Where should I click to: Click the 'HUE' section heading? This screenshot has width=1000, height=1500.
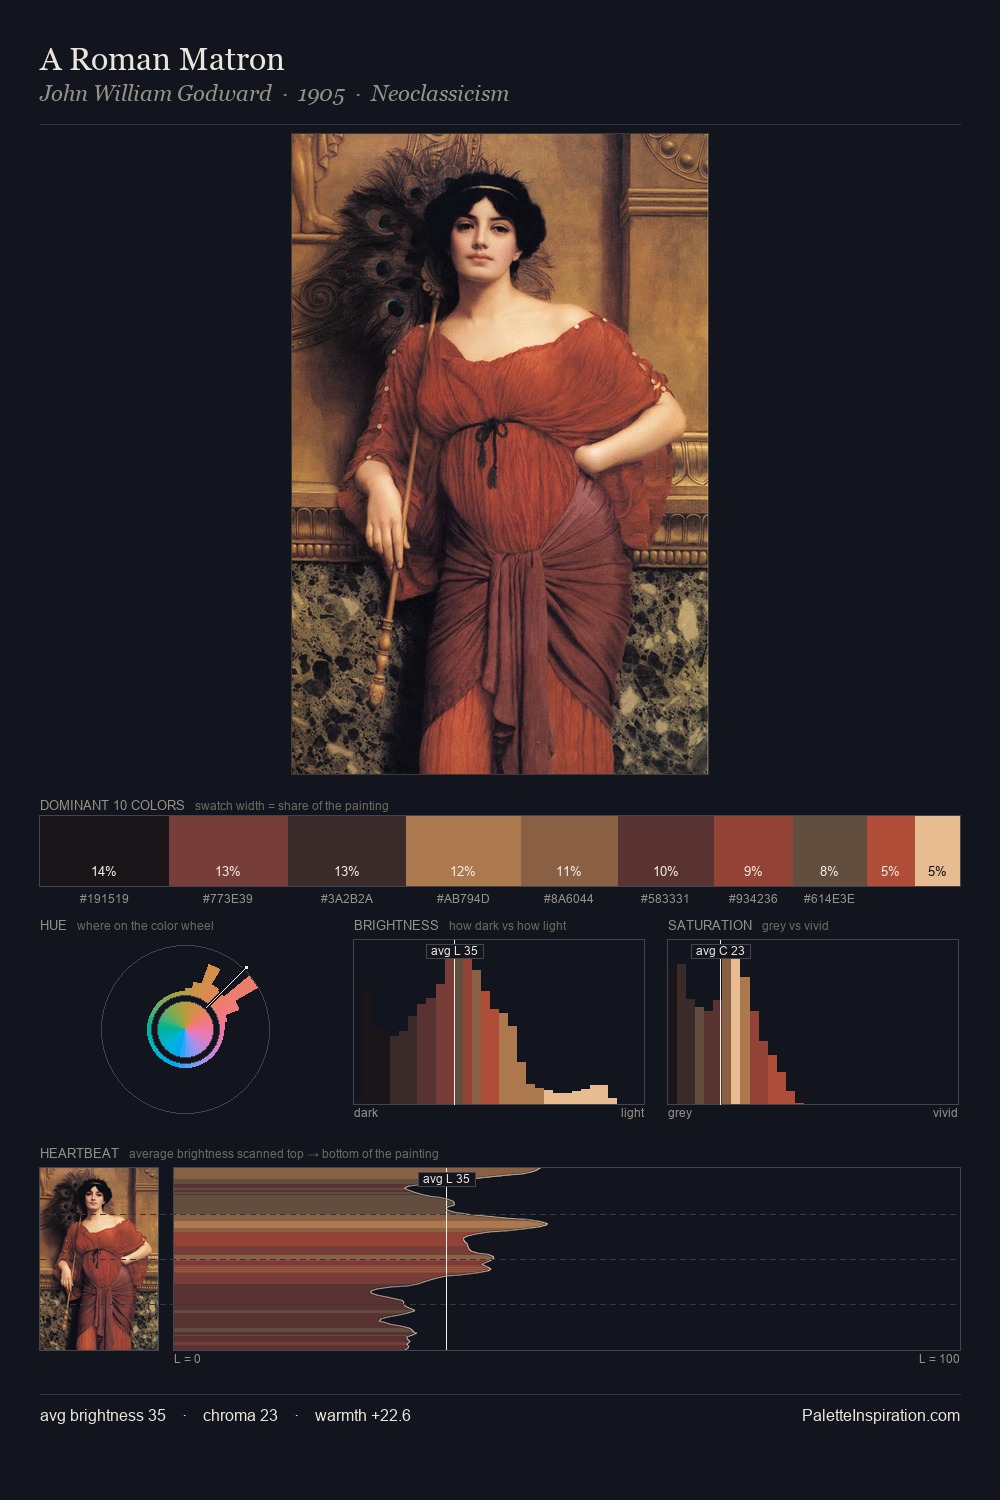[x=53, y=925]
